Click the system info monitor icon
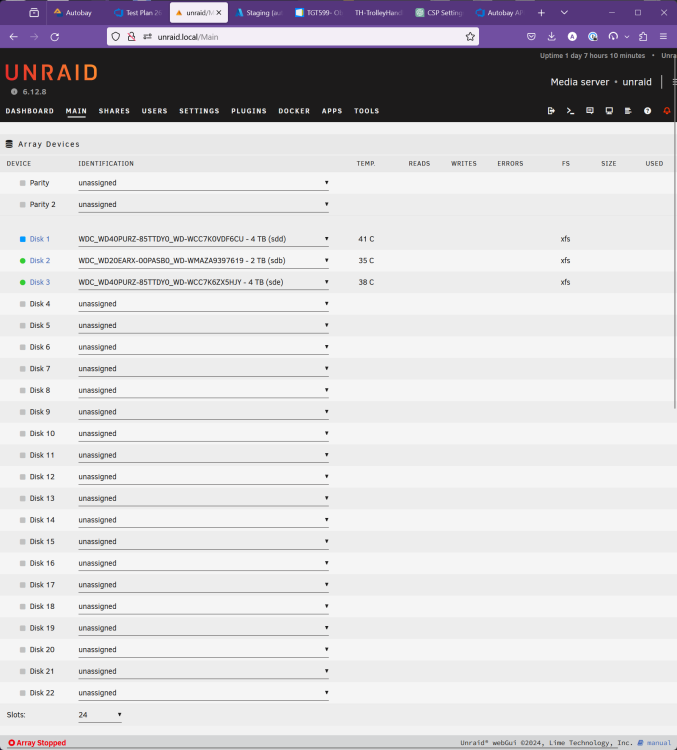The width and height of the screenshot is (677, 750). tap(609, 111)
